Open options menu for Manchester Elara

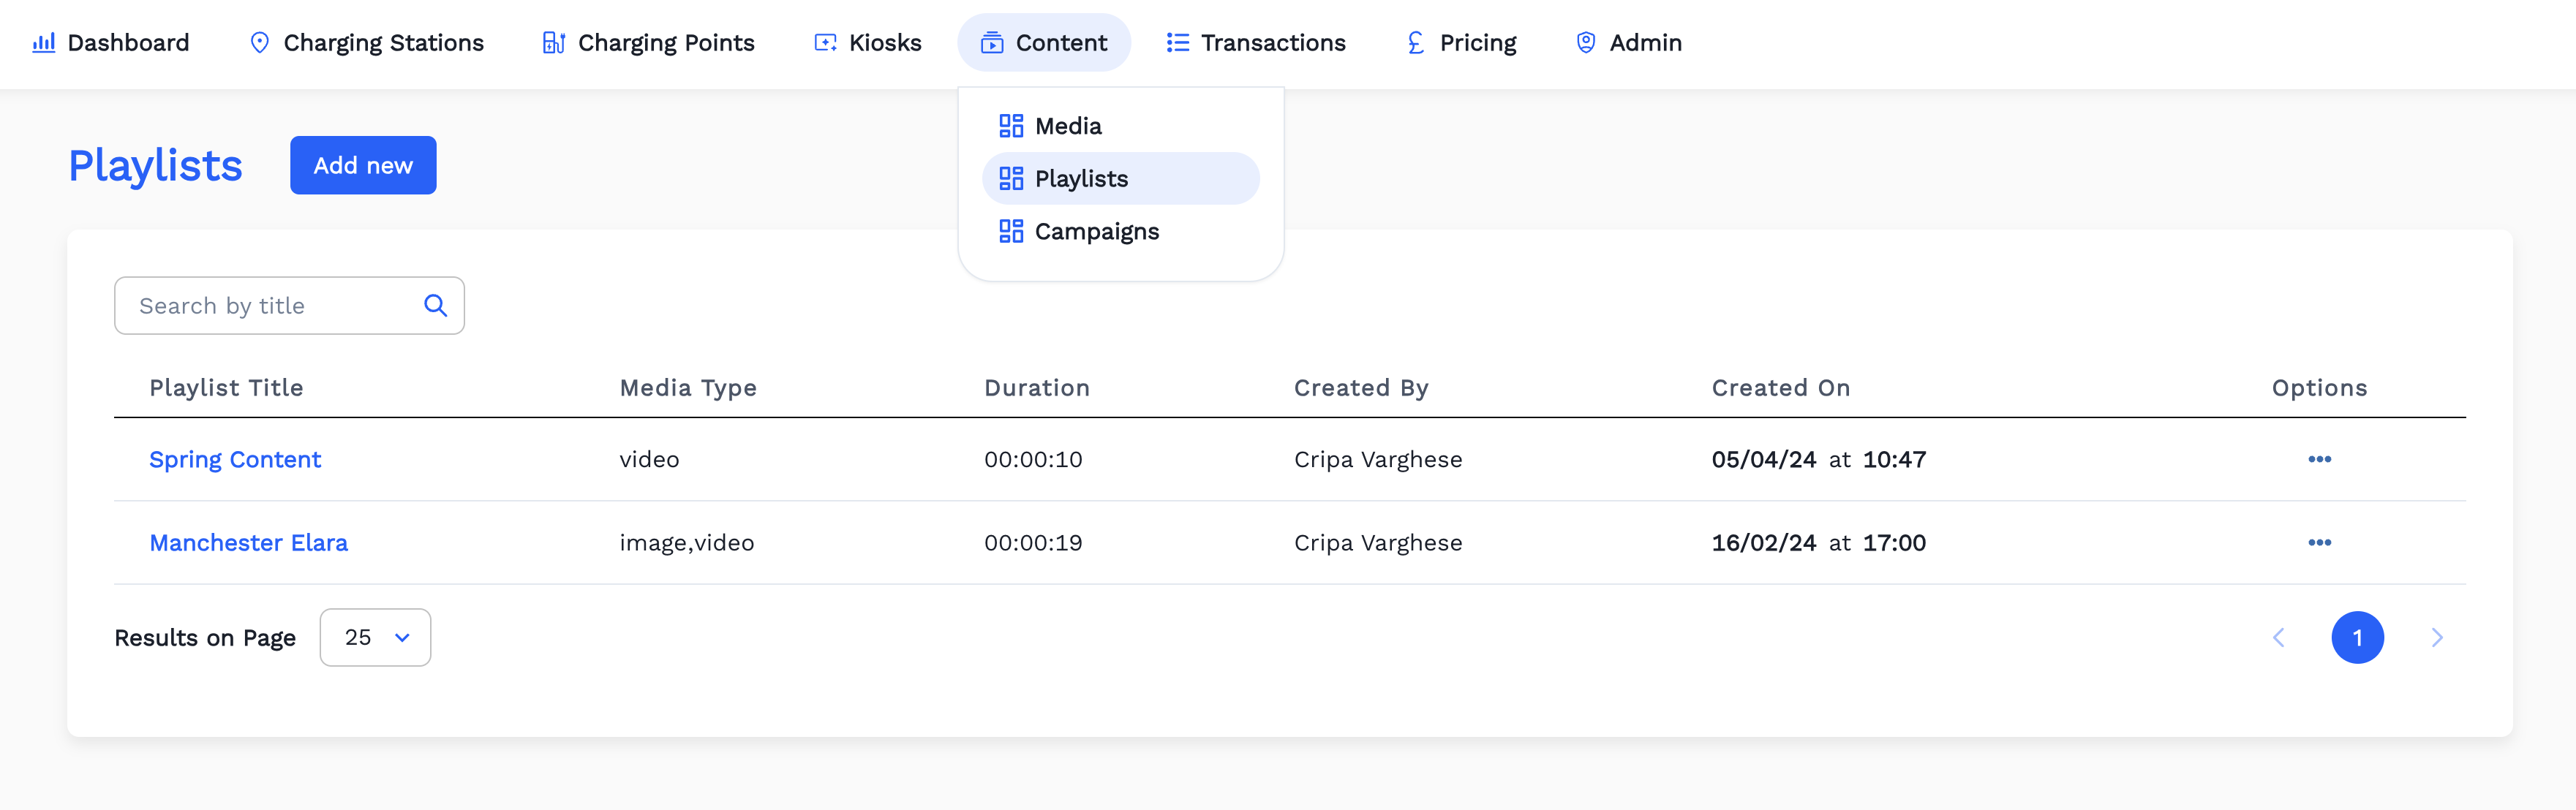click(2318, 543)
